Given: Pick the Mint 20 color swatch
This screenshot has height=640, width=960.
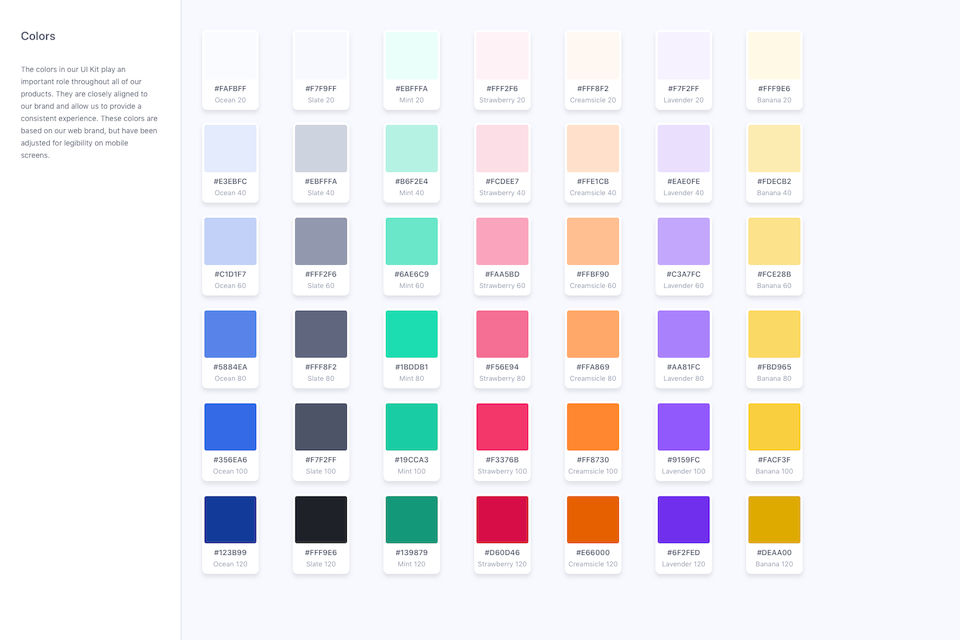Looking at the screenshot, I should pyautogui.click(x=411, y=56).
